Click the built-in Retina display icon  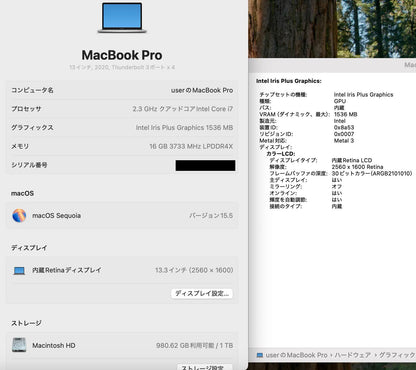19,270
